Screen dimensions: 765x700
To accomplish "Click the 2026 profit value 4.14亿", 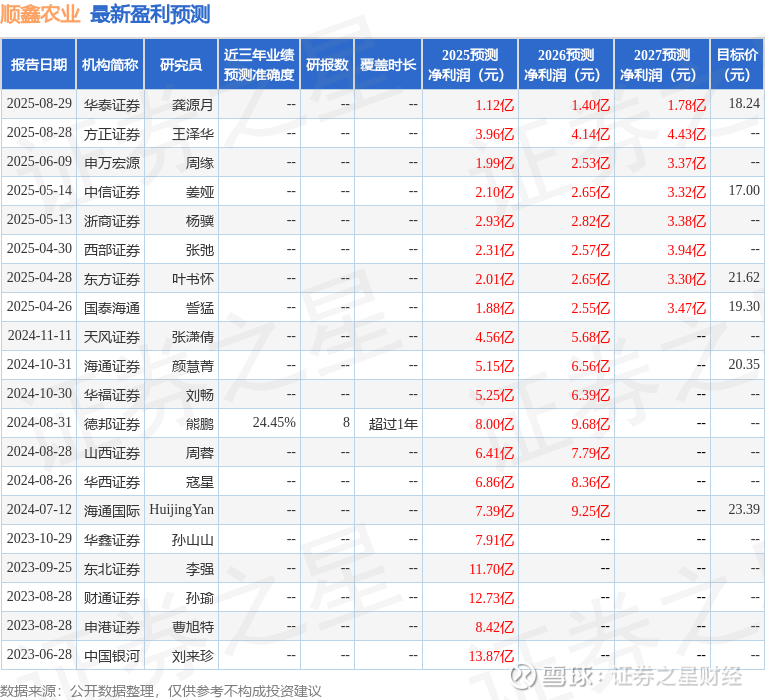I will [x=590, y=134].
